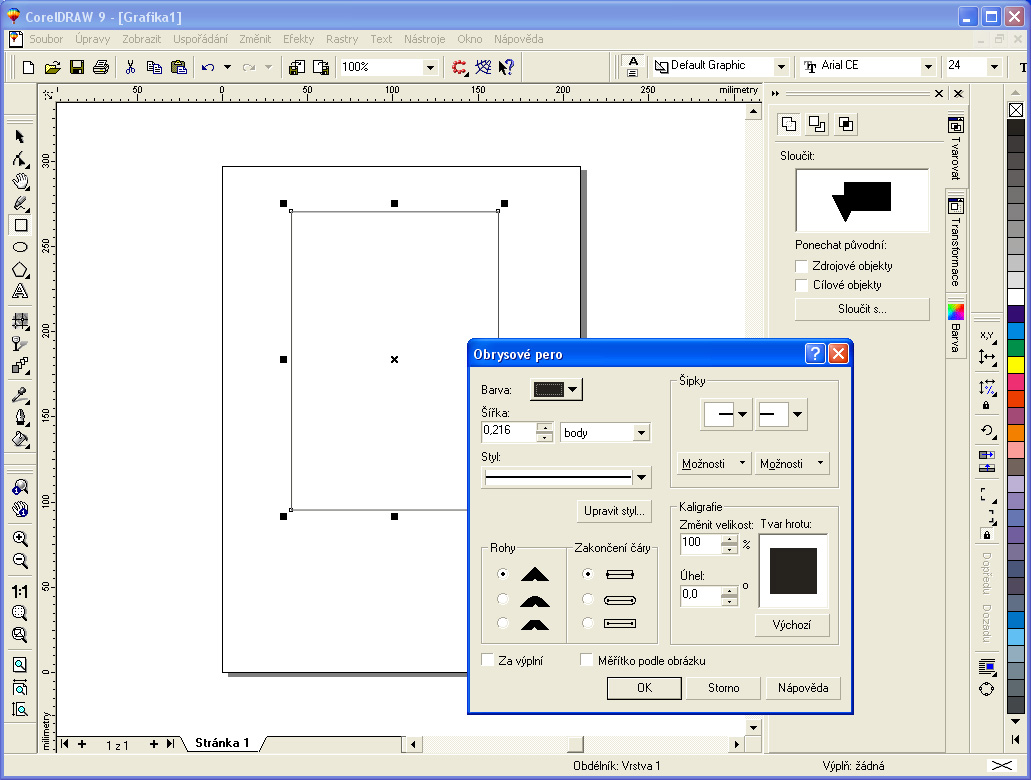Click the Print icon in the toolbar
The image size is (1031, 780).
tap(101, 67)
